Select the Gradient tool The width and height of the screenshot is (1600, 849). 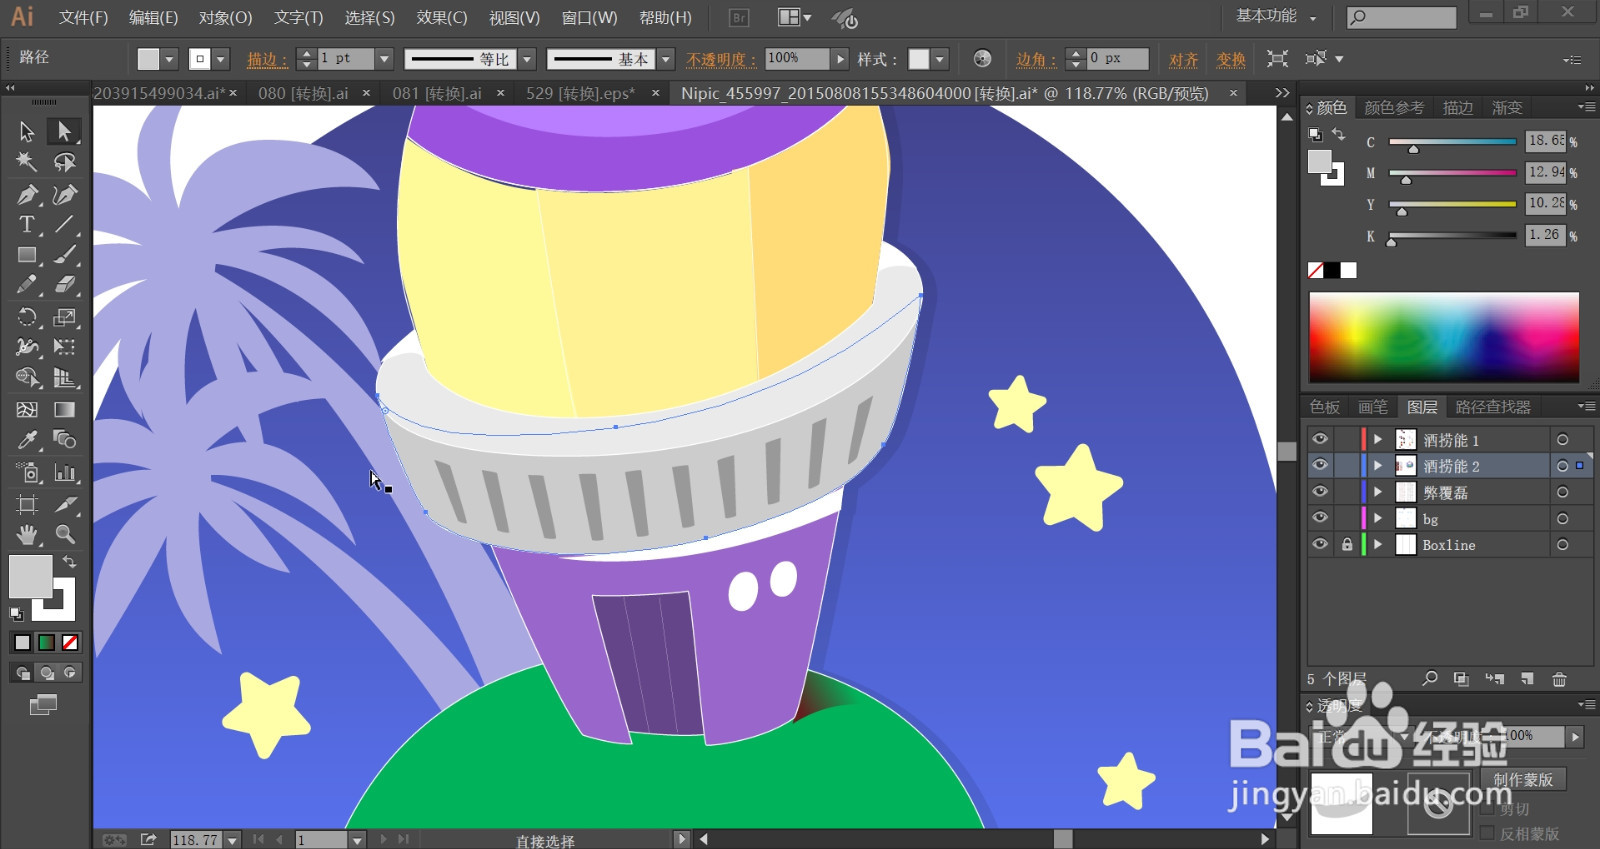coord(64,409)
